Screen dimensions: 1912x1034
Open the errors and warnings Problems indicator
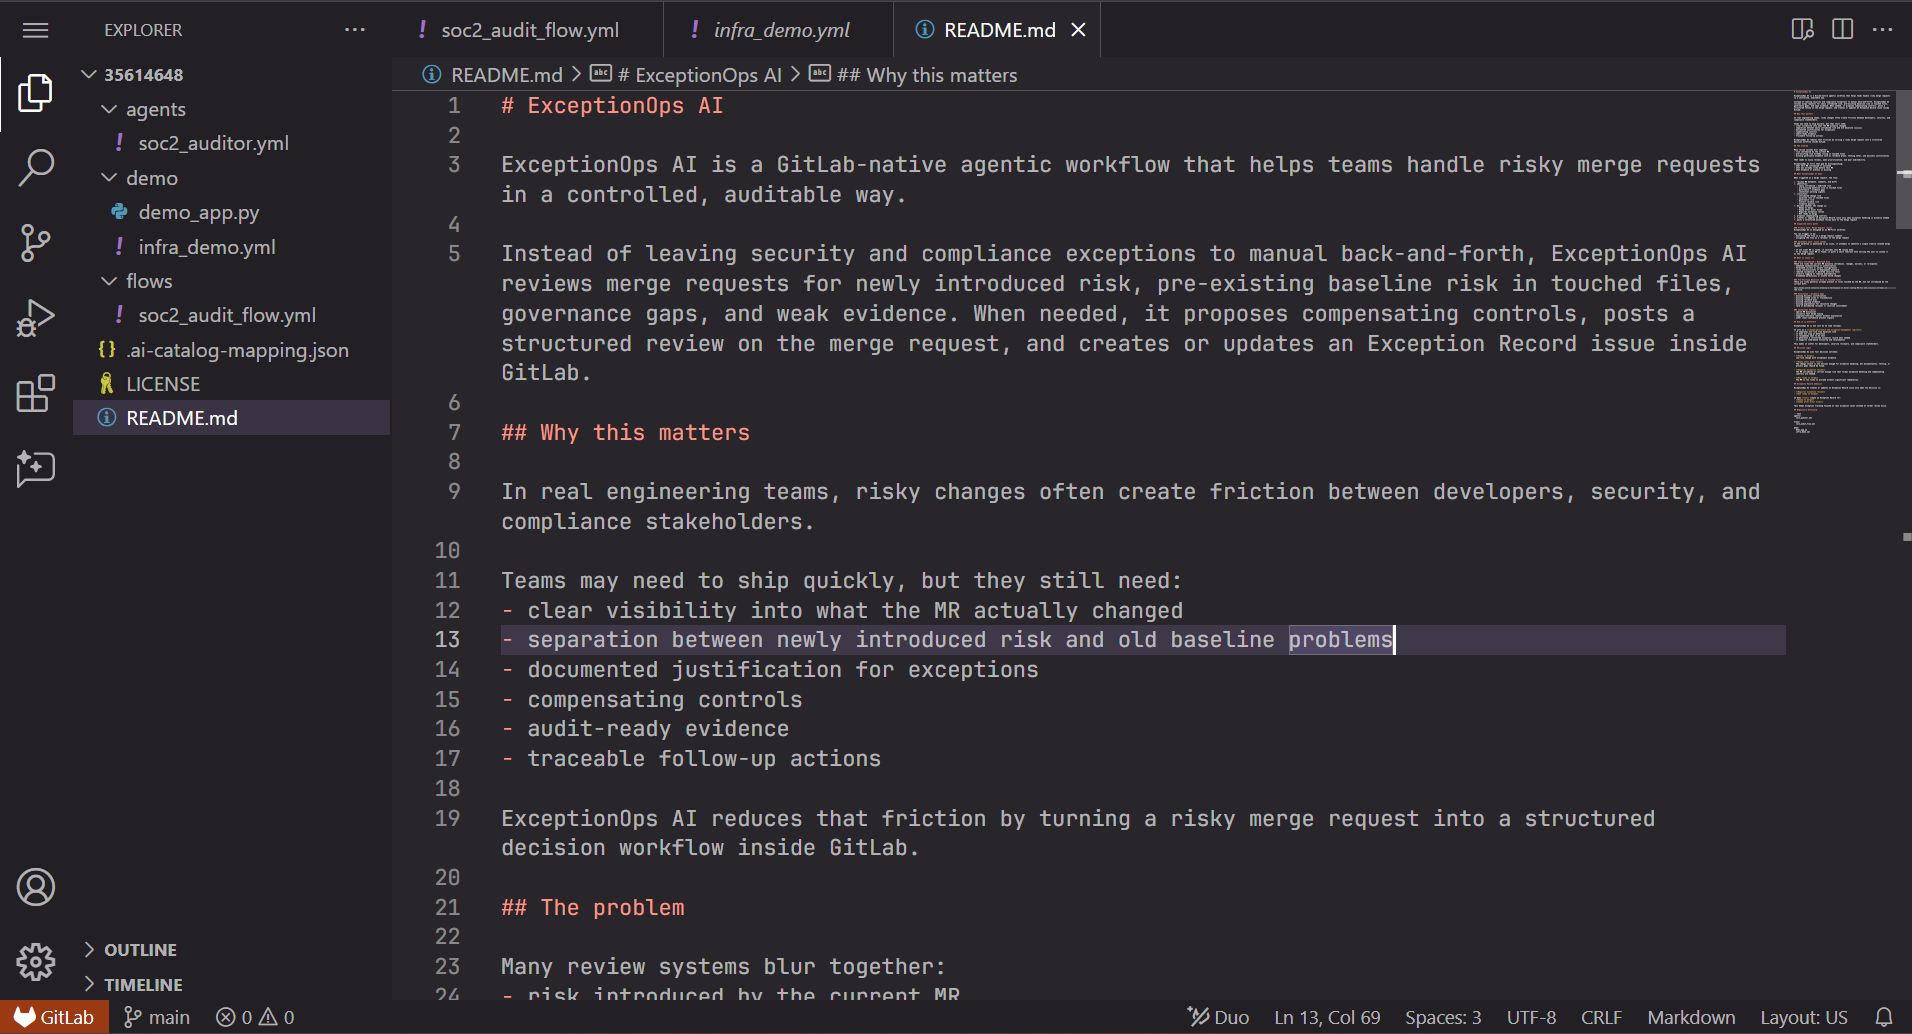point(255,1017)
